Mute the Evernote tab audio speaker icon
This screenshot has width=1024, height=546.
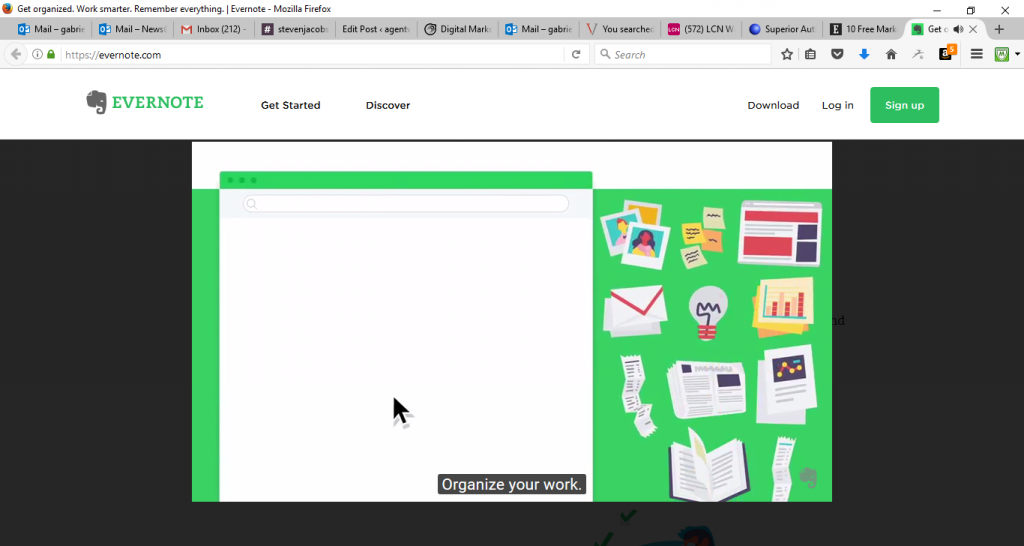click(958, 29)
